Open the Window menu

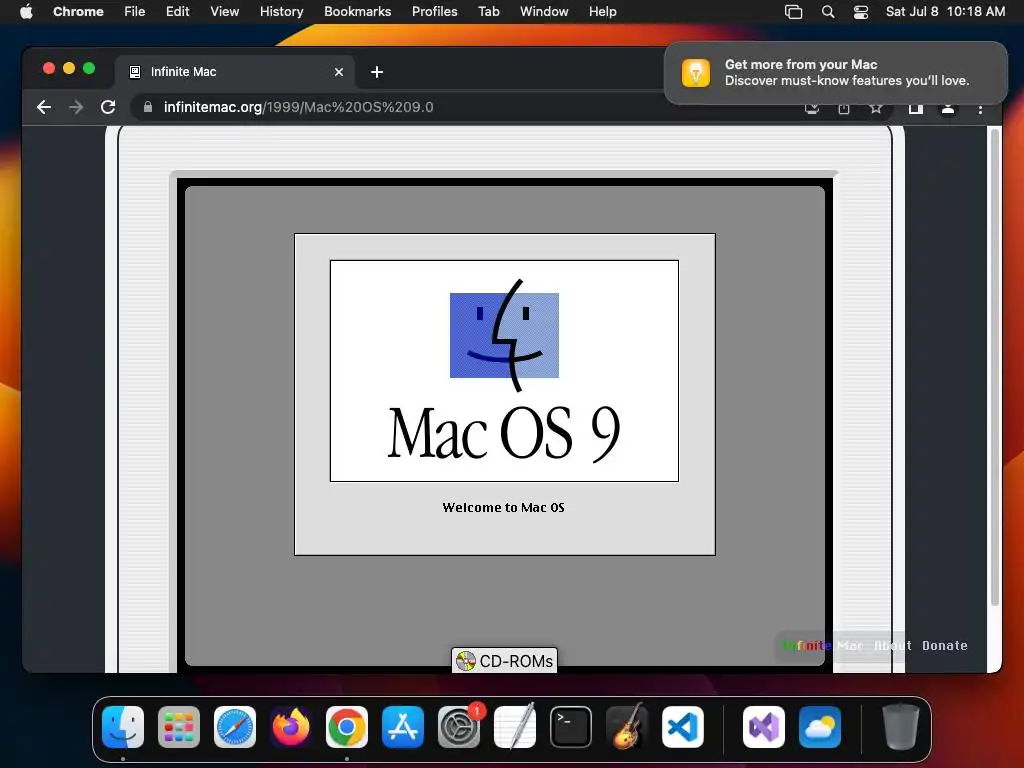coord(544,11)
